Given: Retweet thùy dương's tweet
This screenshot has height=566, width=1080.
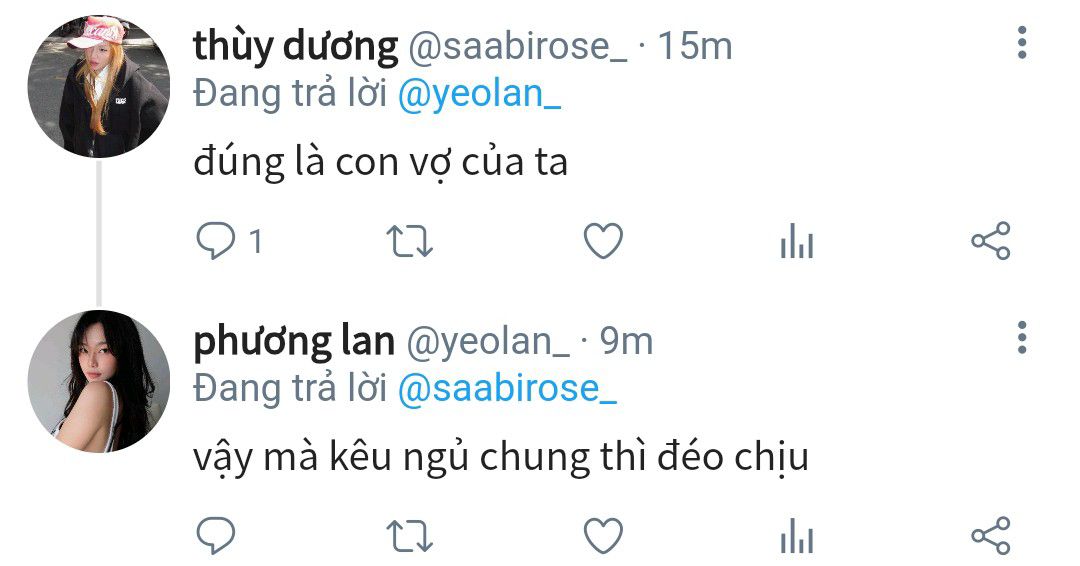Looking at the screenshot, I should point(409,242).
